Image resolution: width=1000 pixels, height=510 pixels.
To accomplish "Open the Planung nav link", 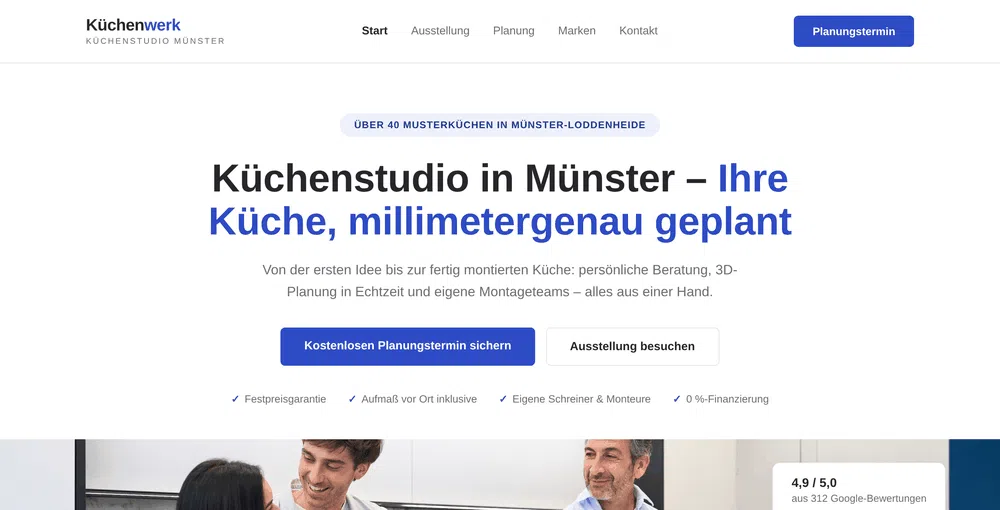I will [513, 31].
